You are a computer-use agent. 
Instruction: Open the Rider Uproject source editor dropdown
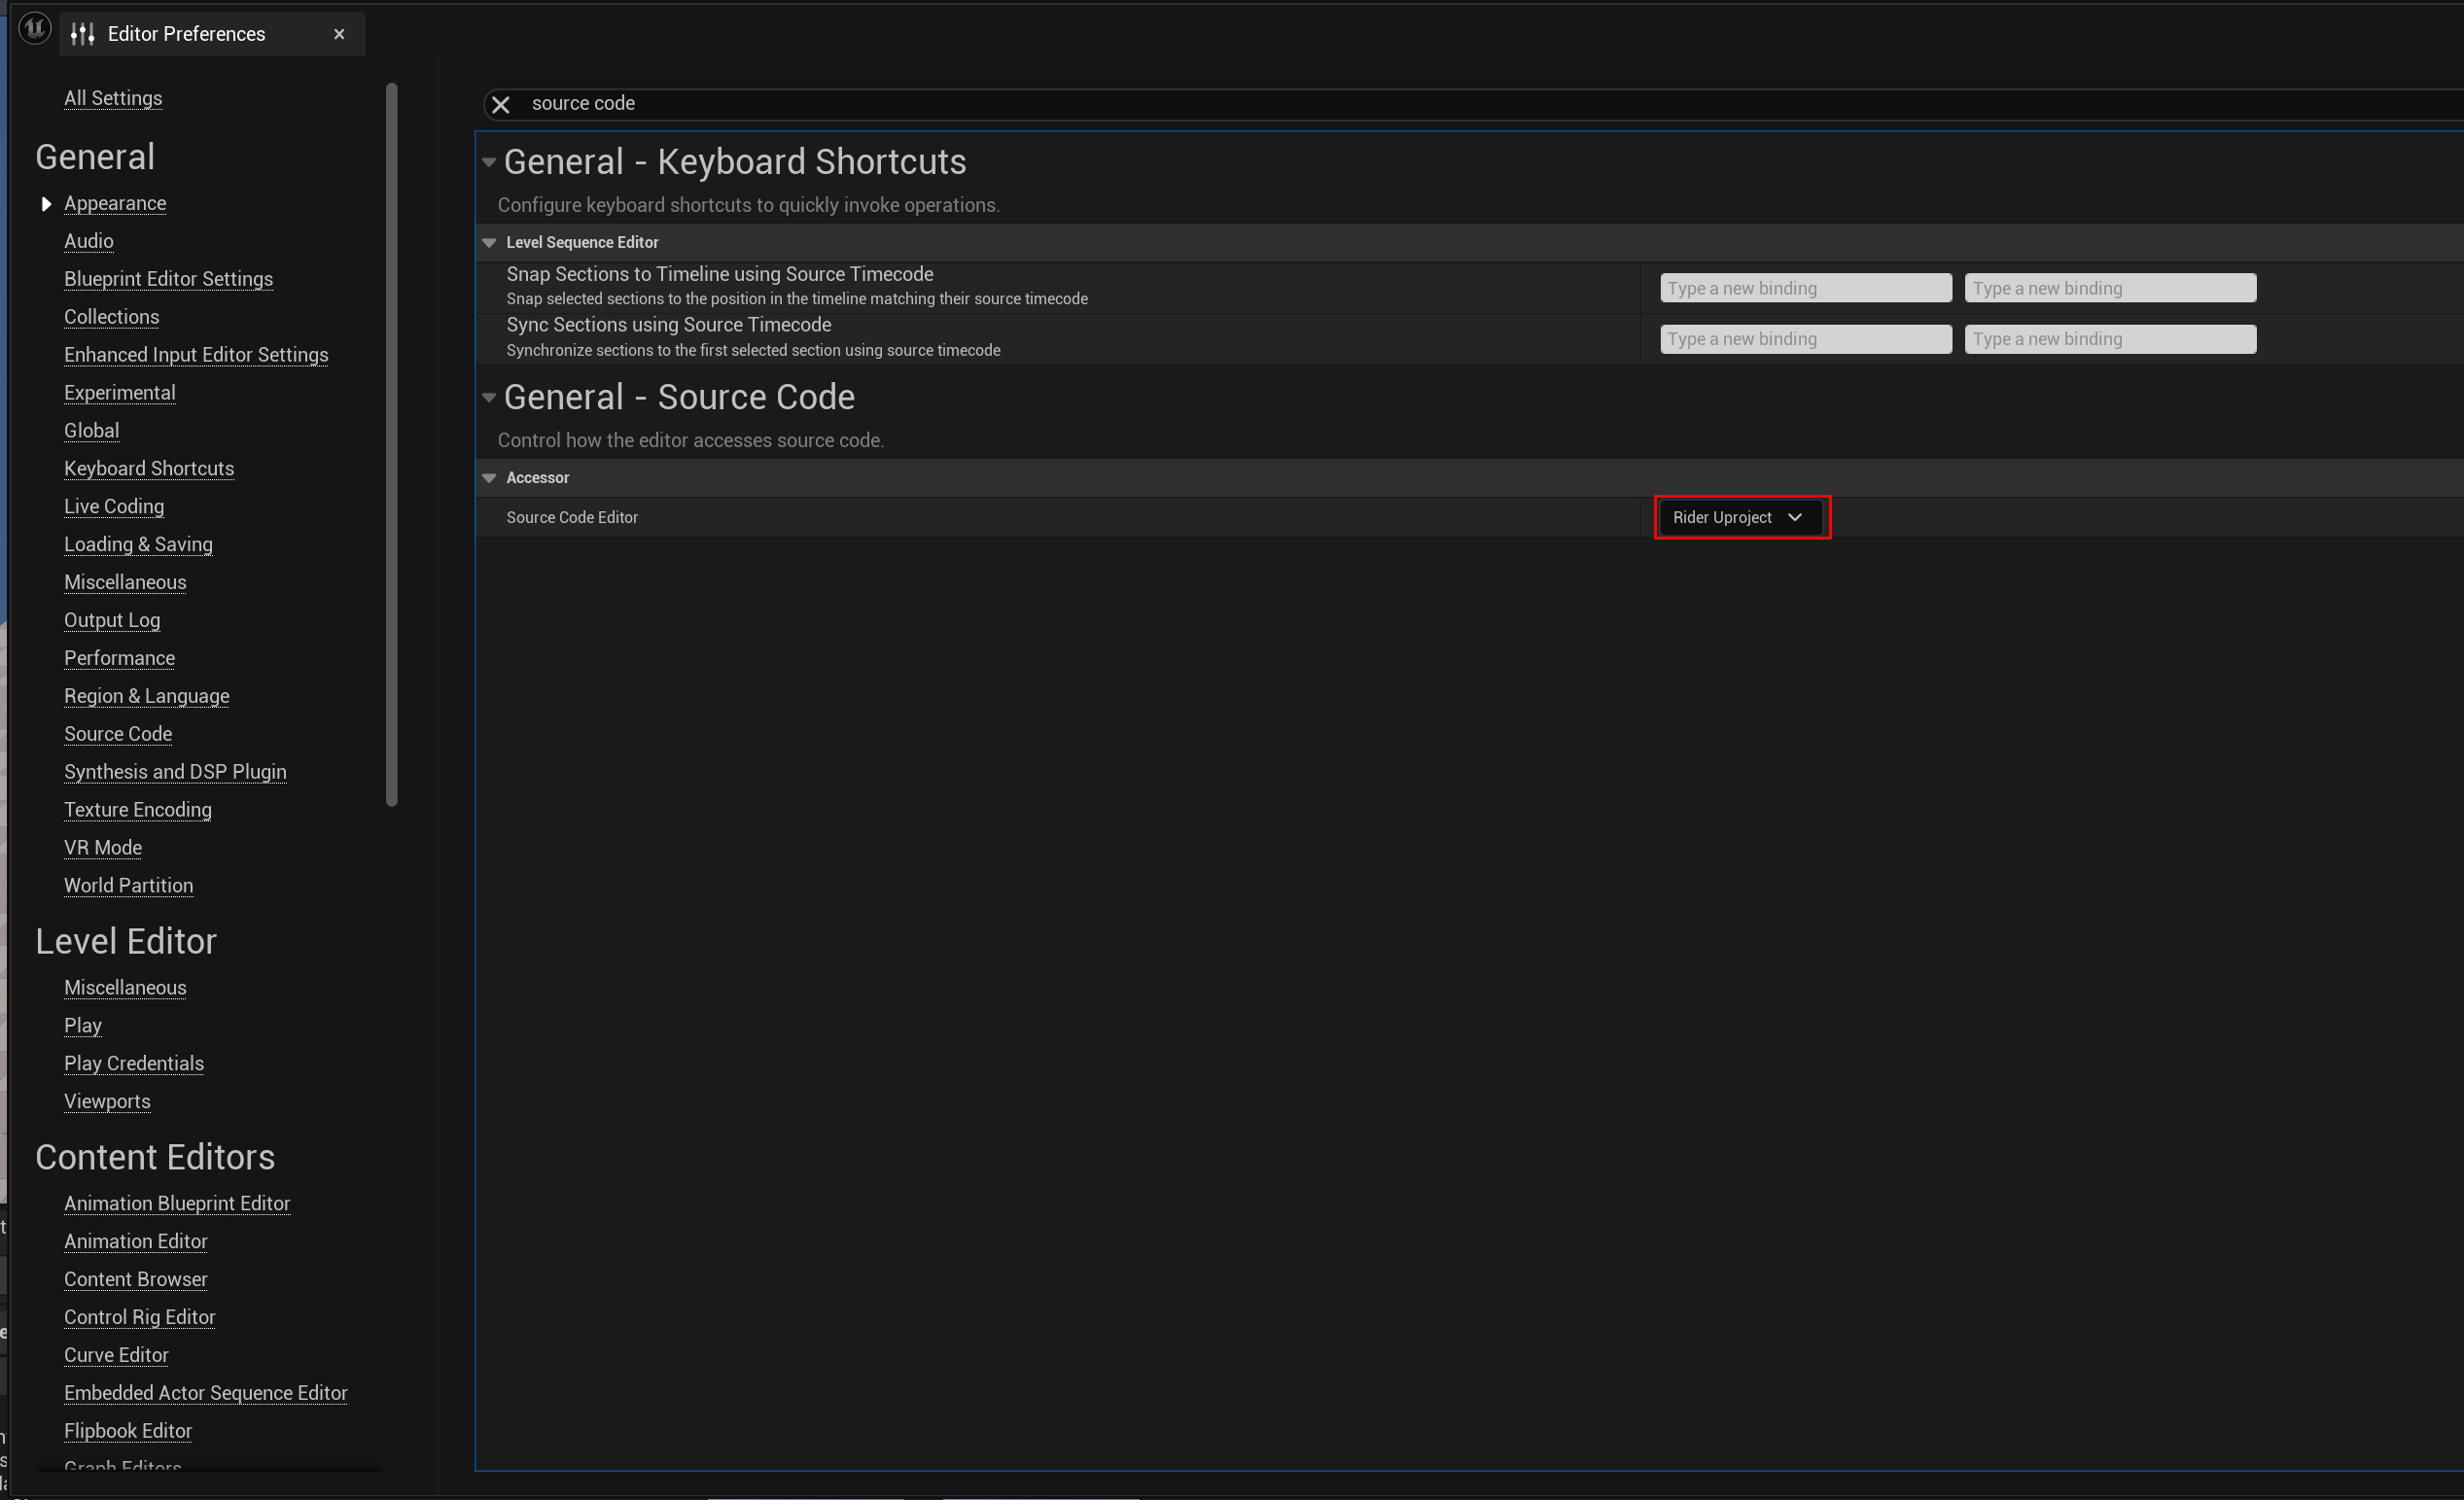click(1738, 517)
